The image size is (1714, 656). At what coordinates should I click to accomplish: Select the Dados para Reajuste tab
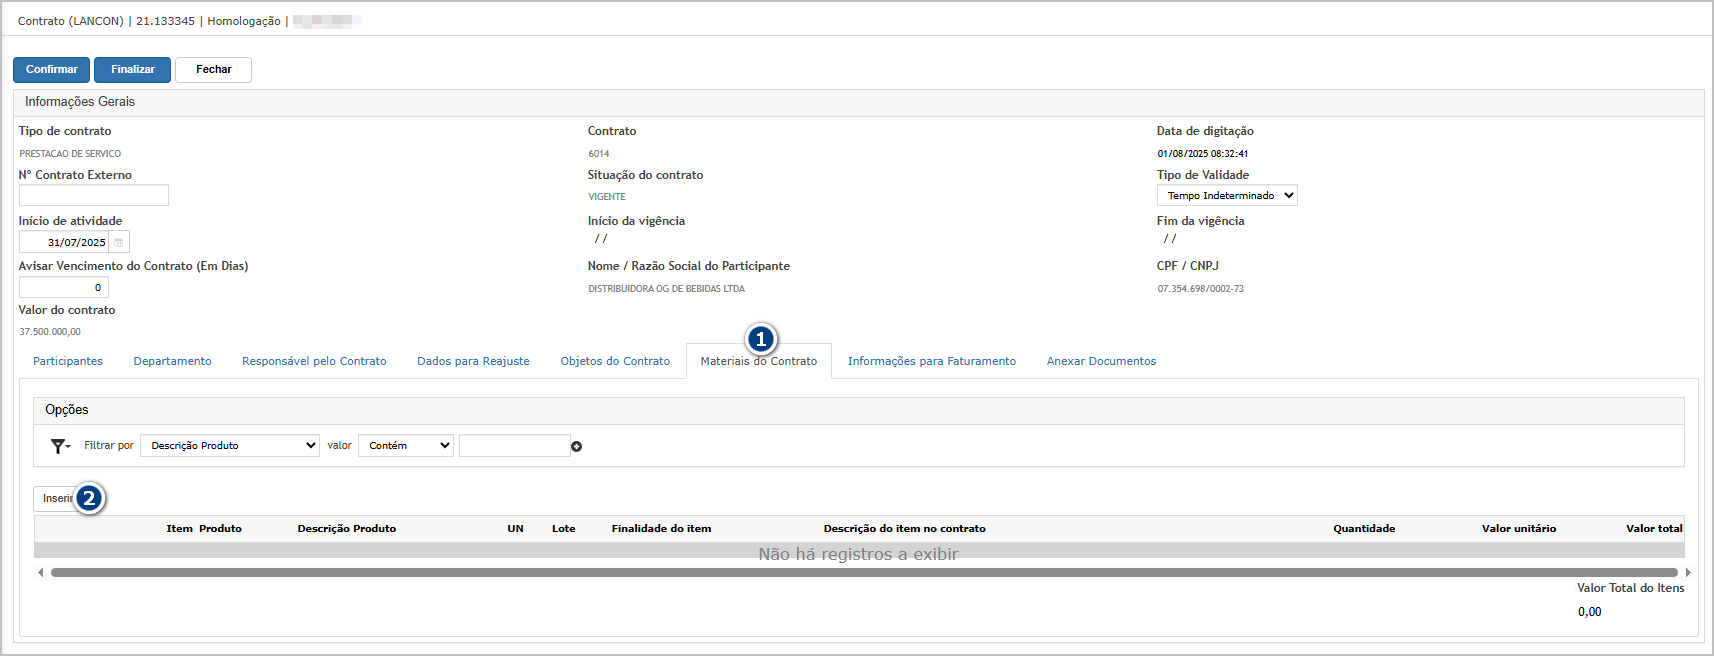coord(473,361)
